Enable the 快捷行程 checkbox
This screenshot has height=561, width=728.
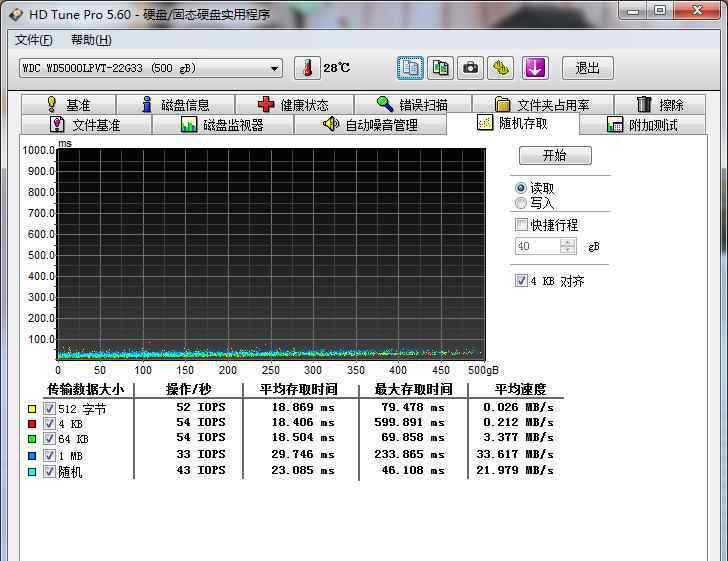521,225
